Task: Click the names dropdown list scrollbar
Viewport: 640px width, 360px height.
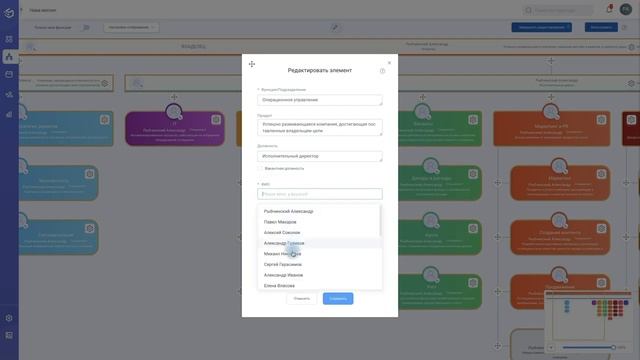Action: [x=380, y=221]
